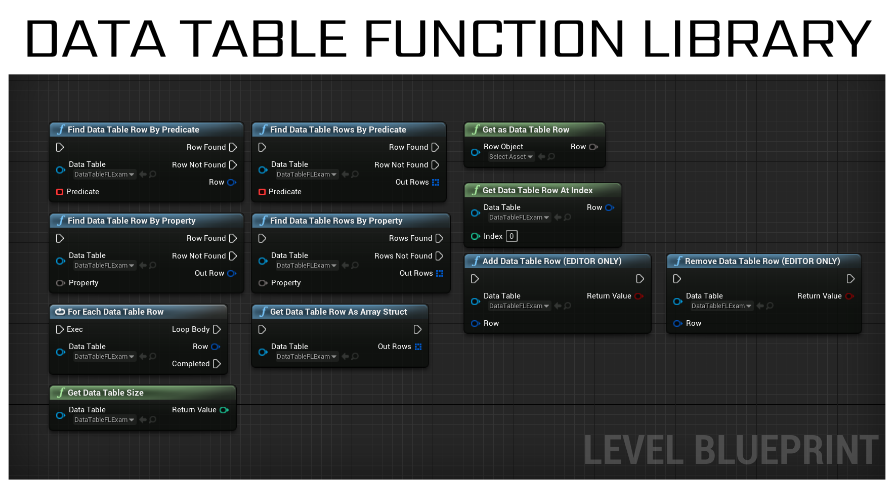
Task: Click the Row output pin on Get as Data Table Row
Action: point(594,147)
